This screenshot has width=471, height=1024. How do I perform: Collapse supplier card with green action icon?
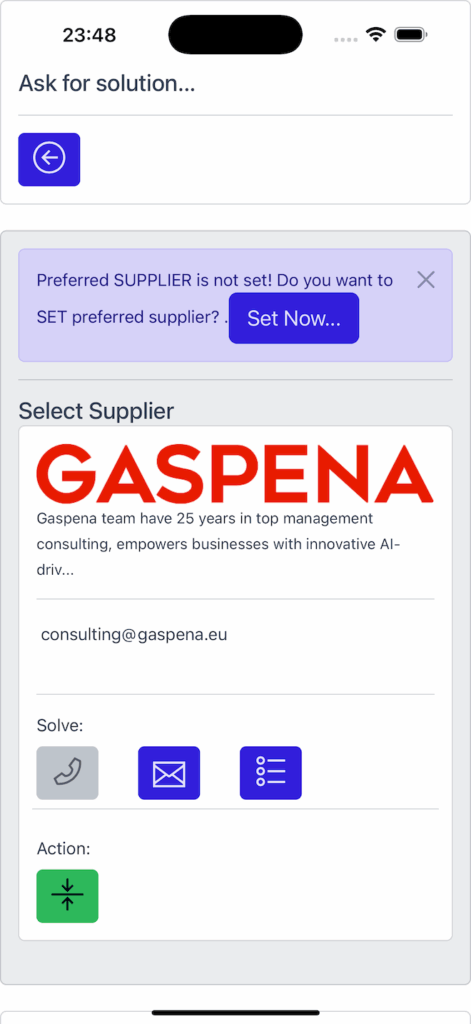tap(67, 896)
